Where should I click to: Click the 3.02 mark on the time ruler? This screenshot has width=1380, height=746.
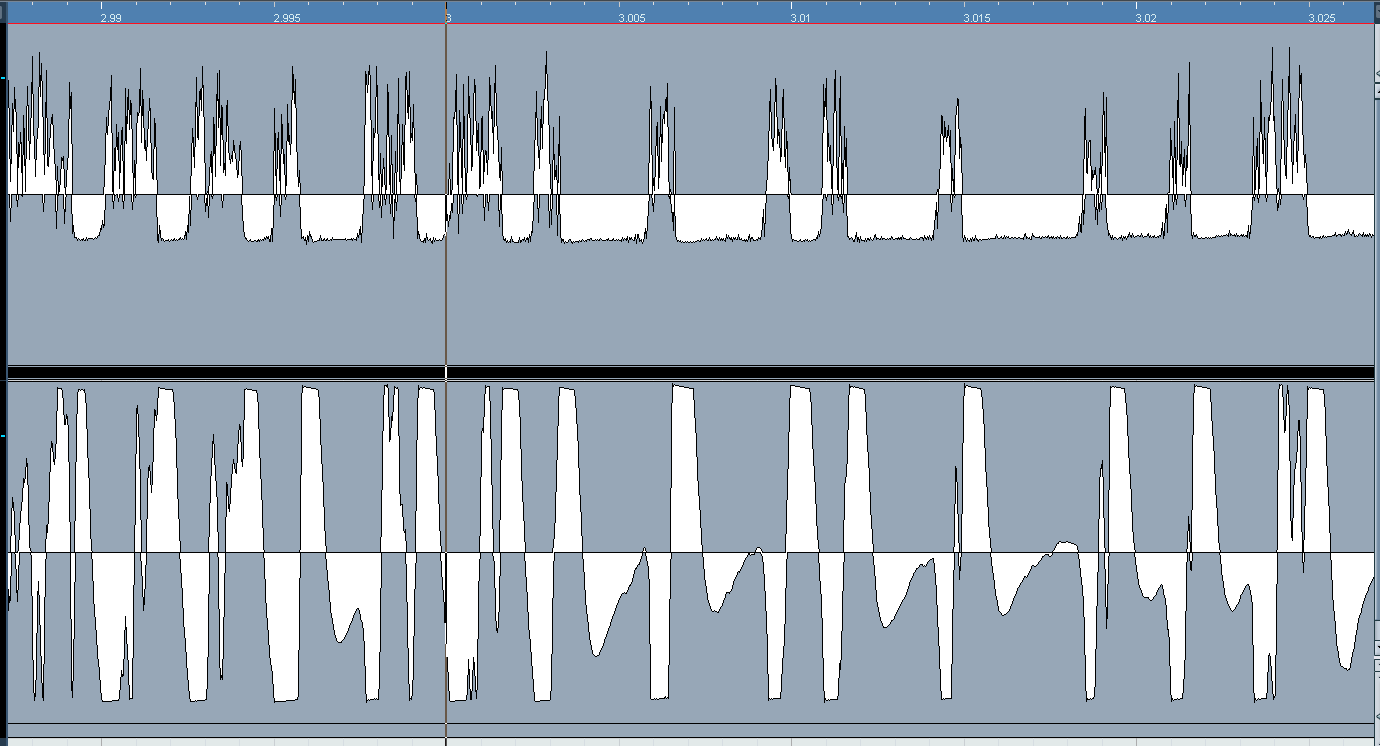(1146, 18)
